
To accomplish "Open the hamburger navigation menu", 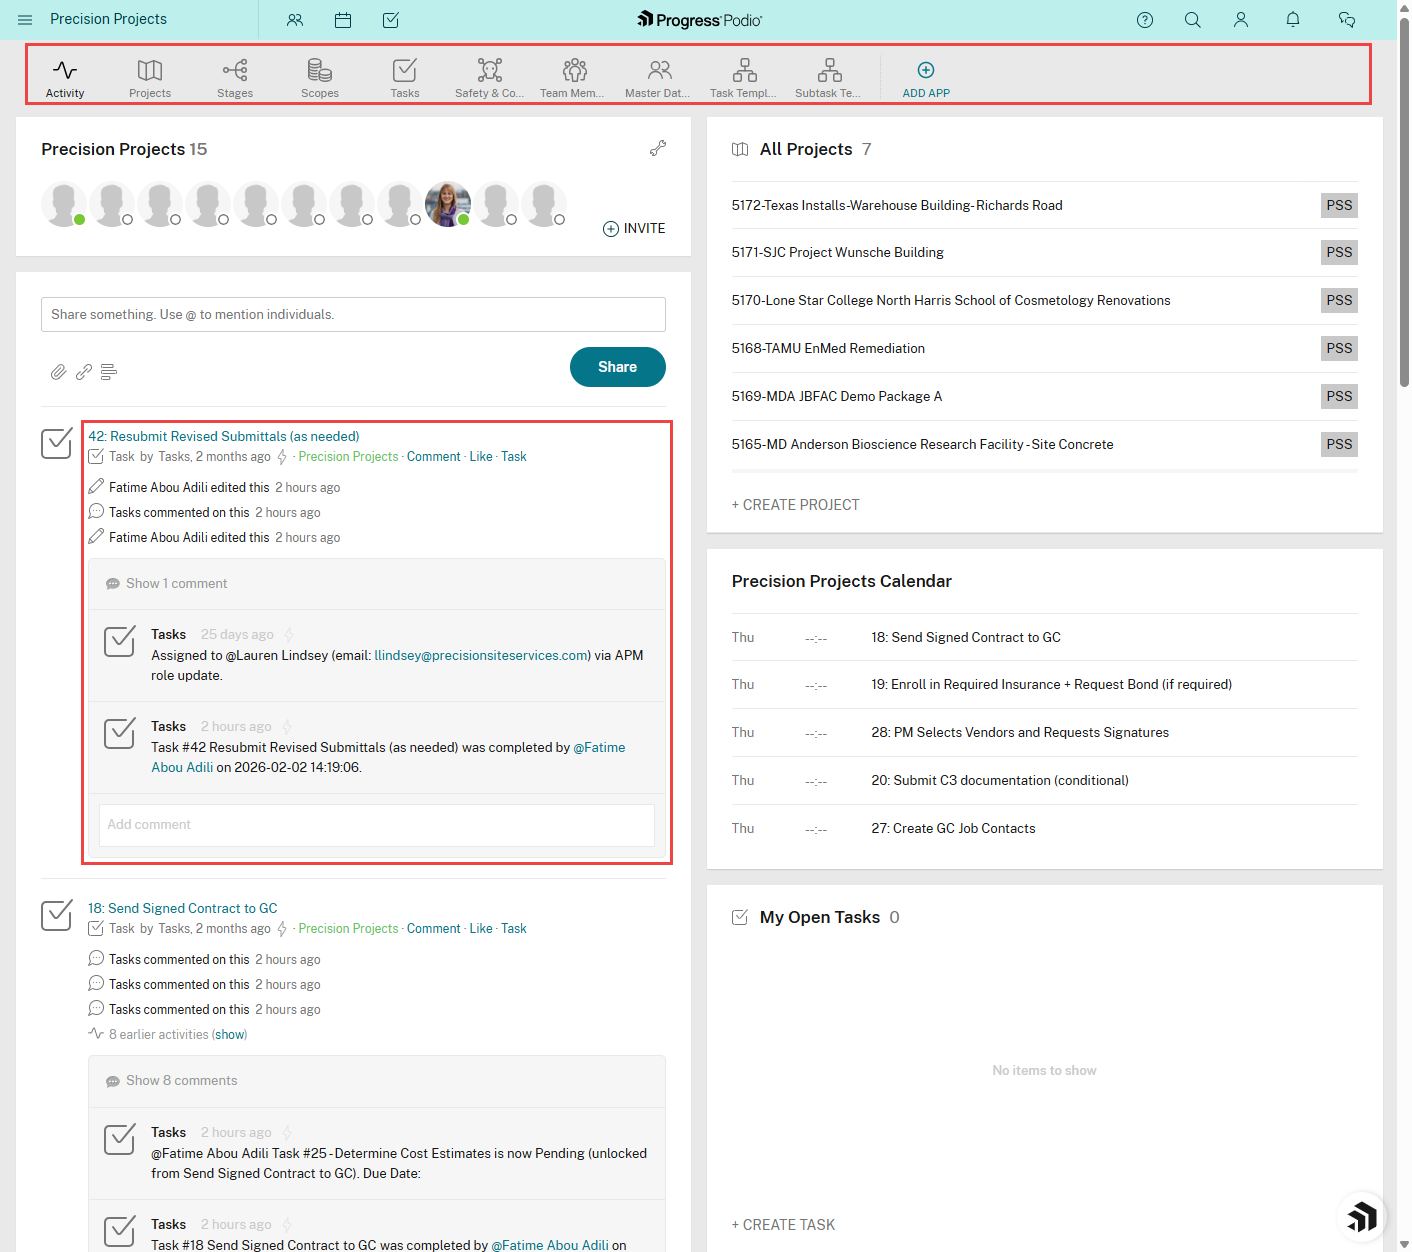I will tap(25, 20).
